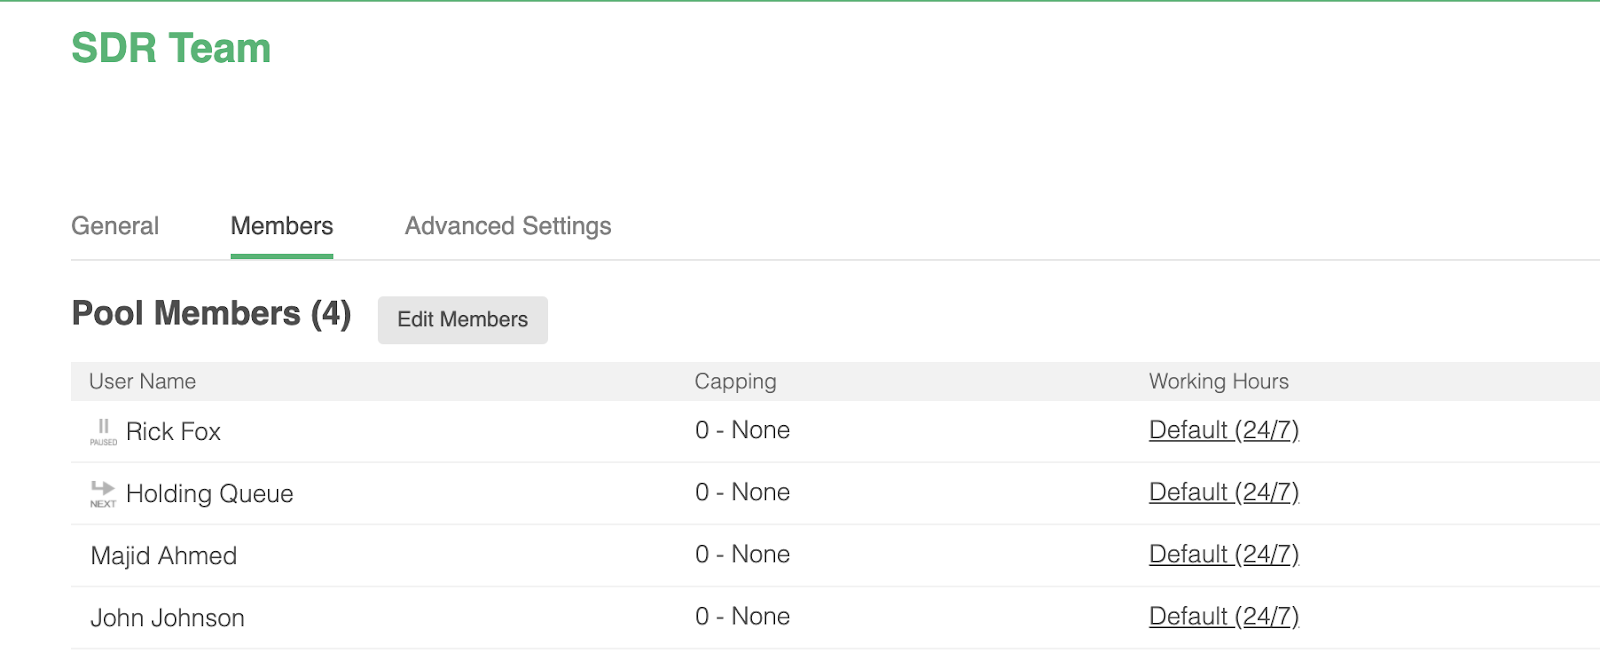Click the John Johnson member name
This screenshot has height=653, width=1600.
168,618
